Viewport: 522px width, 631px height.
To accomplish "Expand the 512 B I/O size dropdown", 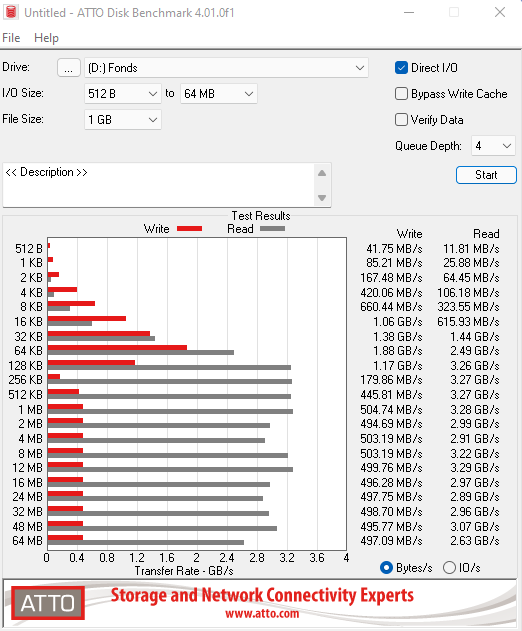I will coord(123,94).
